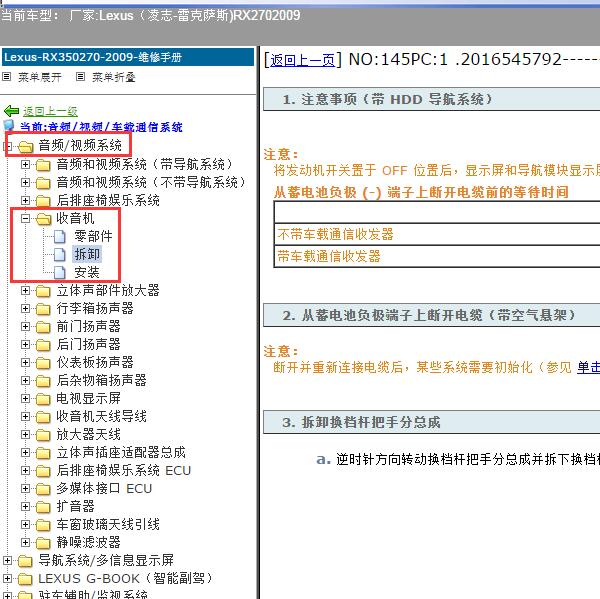
Task: Select 收音机天线导线 tree label
Action: click(x=101, y=416)
